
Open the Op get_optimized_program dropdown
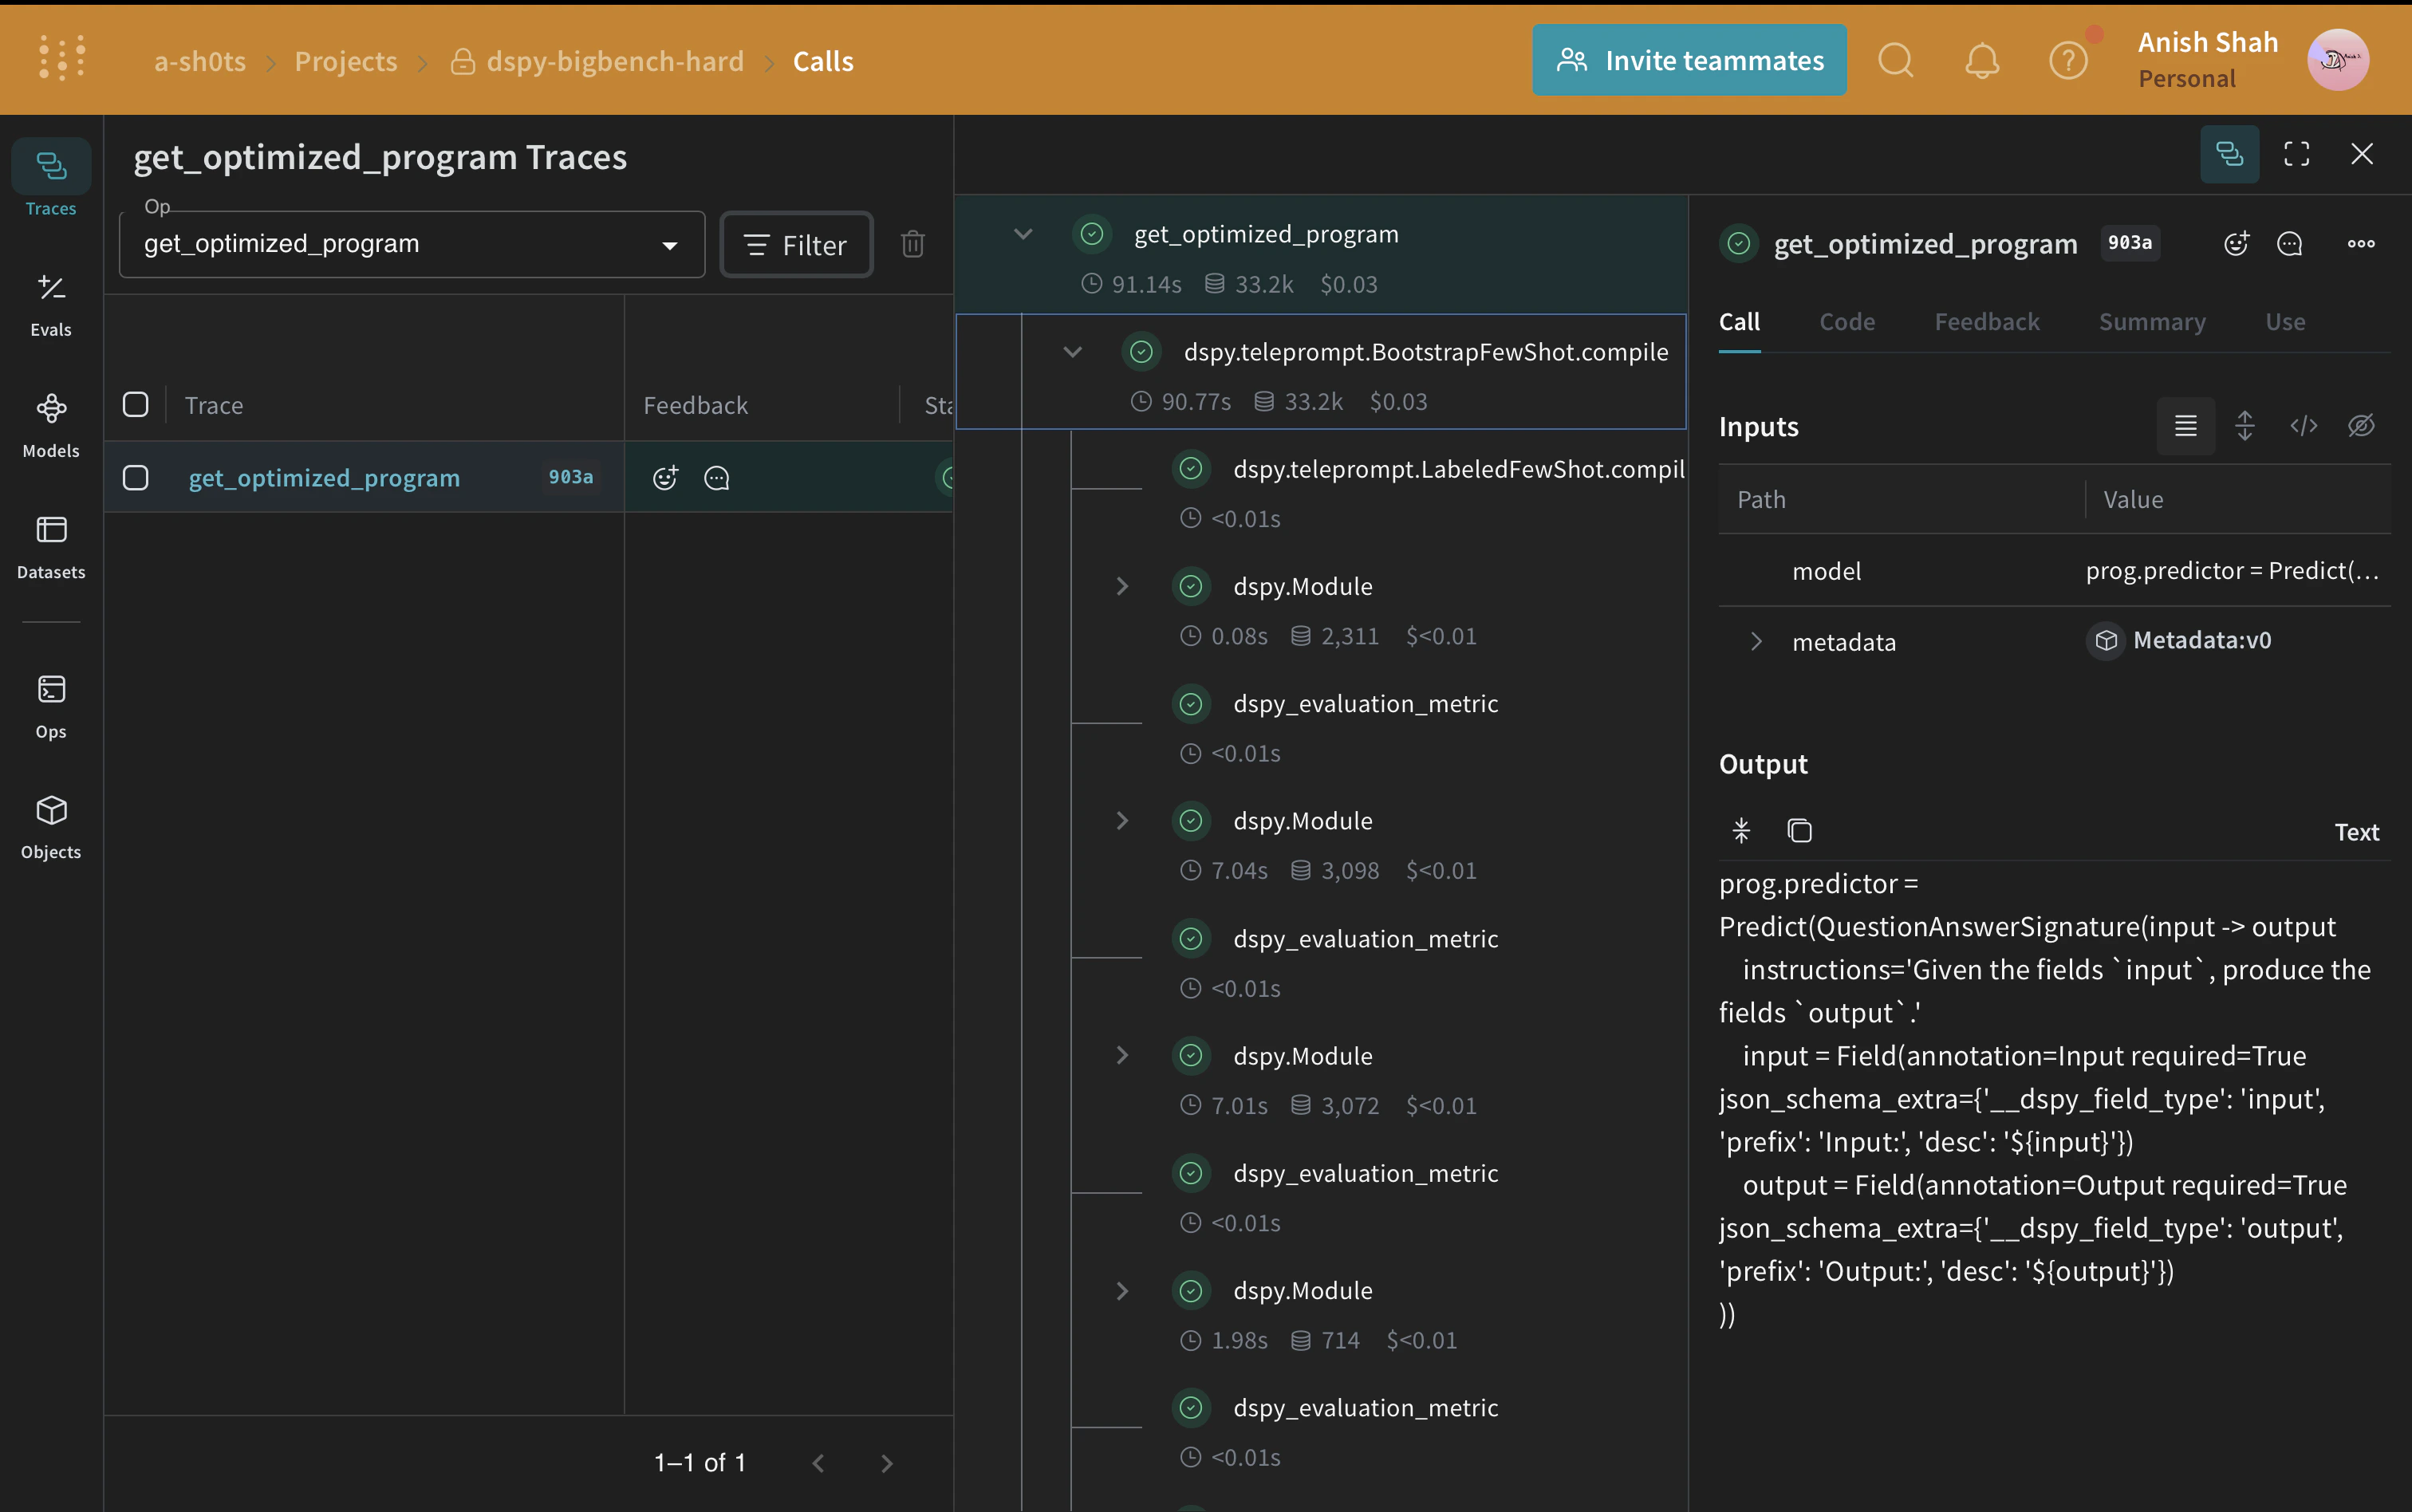[411, 244]
